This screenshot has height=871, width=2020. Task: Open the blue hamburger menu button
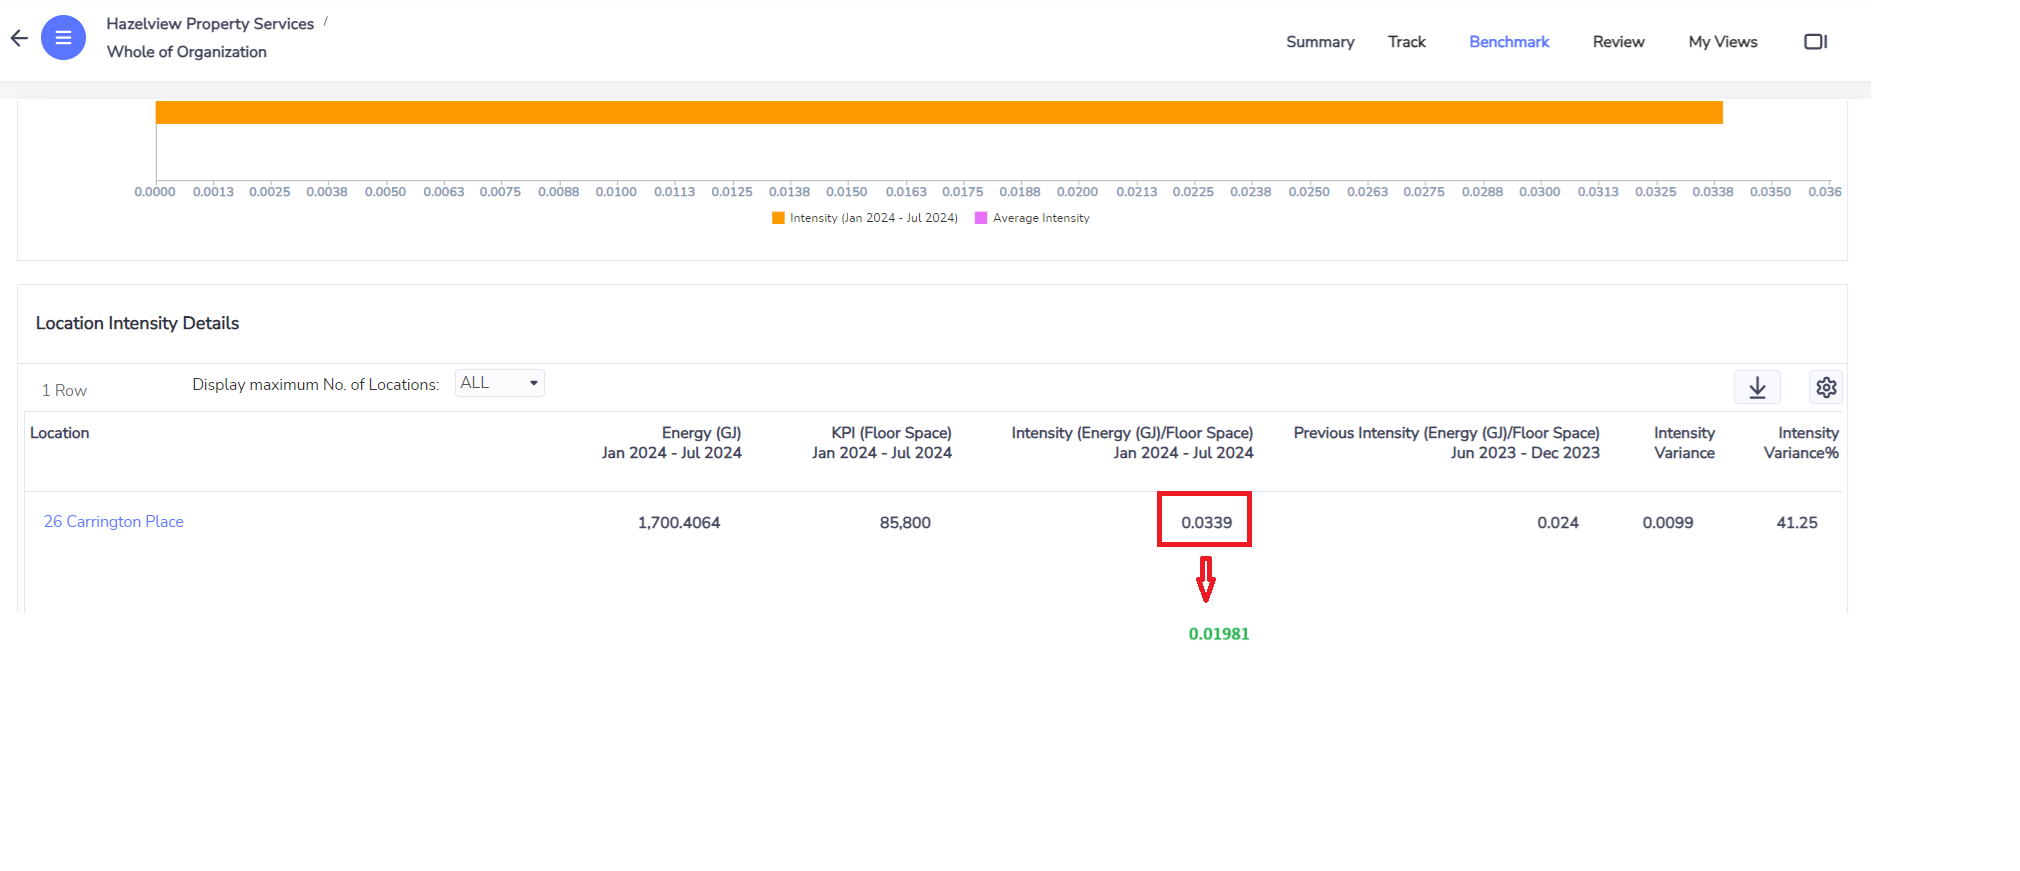tap(63, 38)
